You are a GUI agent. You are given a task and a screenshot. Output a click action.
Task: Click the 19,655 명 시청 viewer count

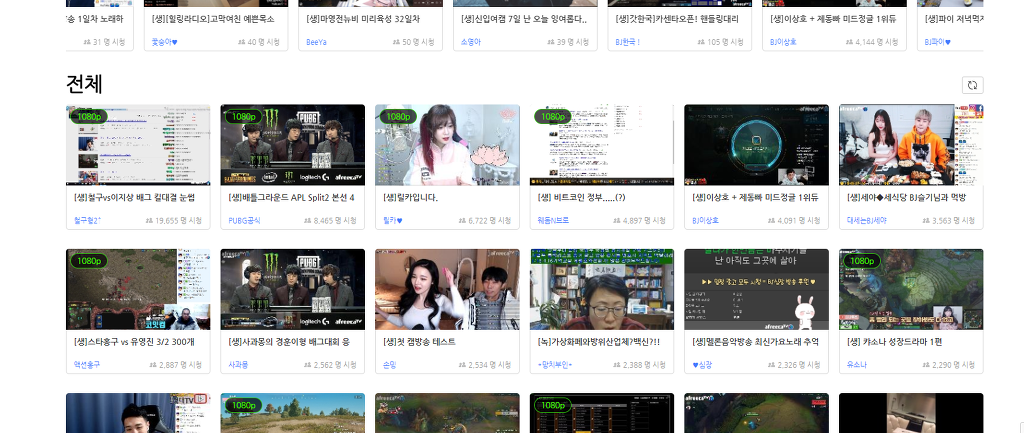click(x=174, y=221)
